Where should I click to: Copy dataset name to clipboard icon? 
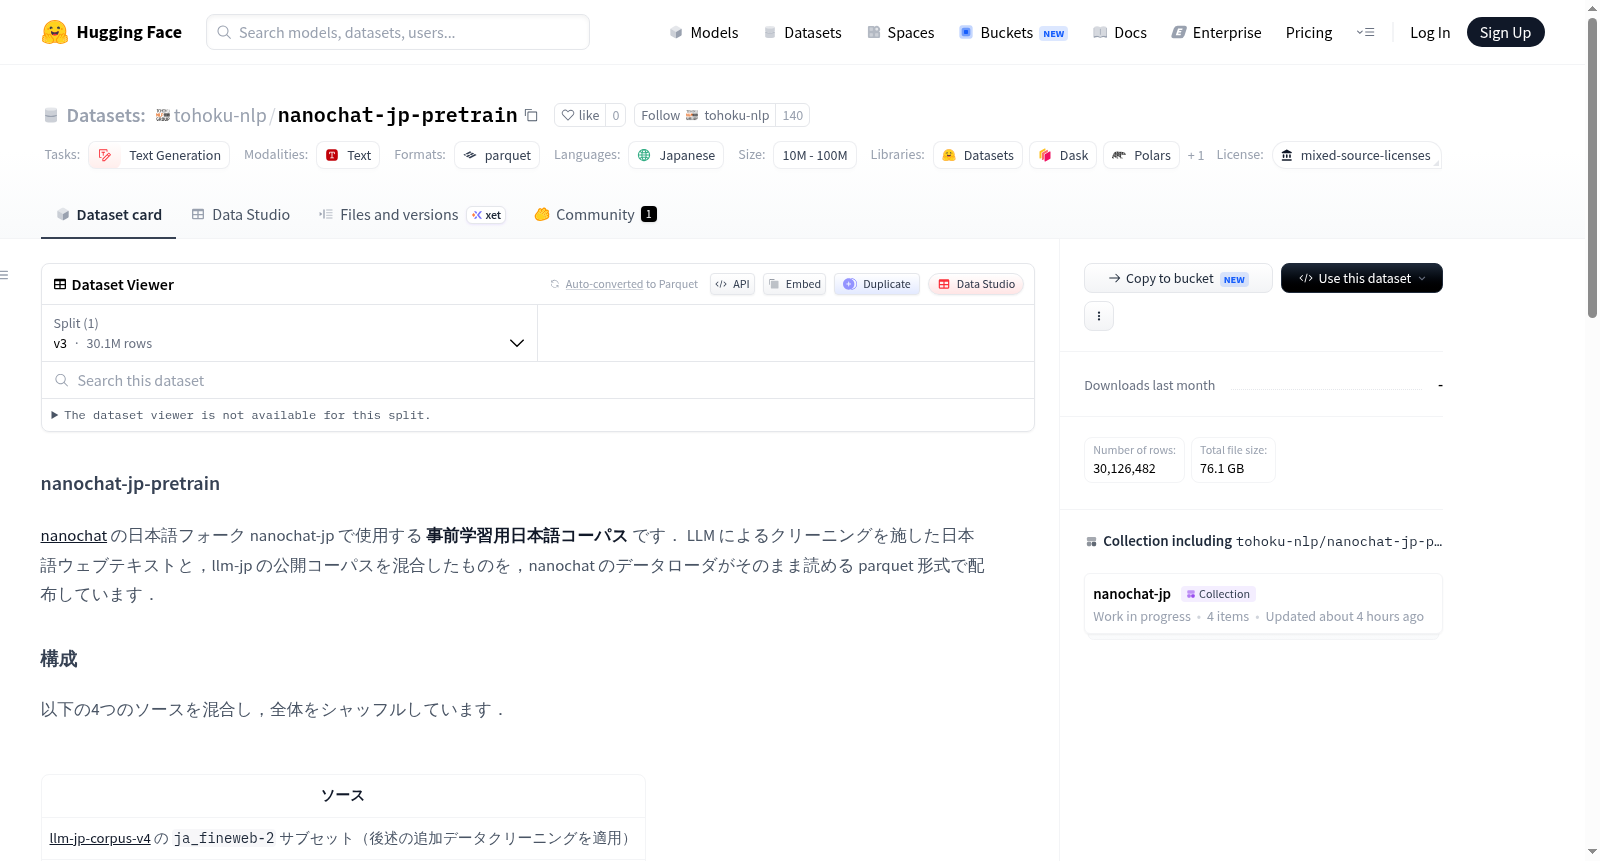click(x=532, y=115)
